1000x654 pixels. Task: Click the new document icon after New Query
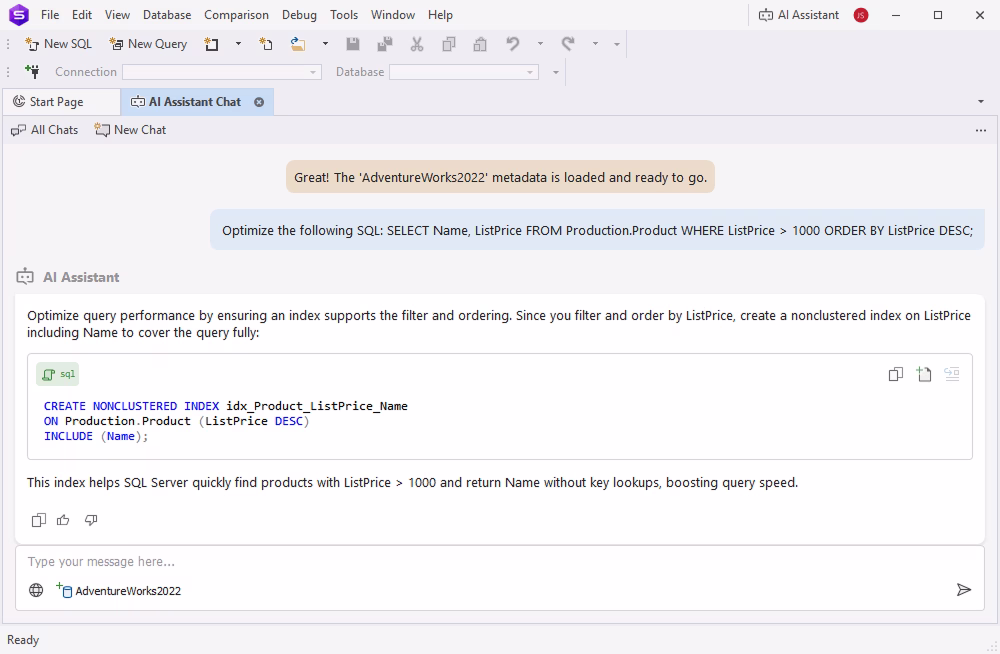point(211,44)
